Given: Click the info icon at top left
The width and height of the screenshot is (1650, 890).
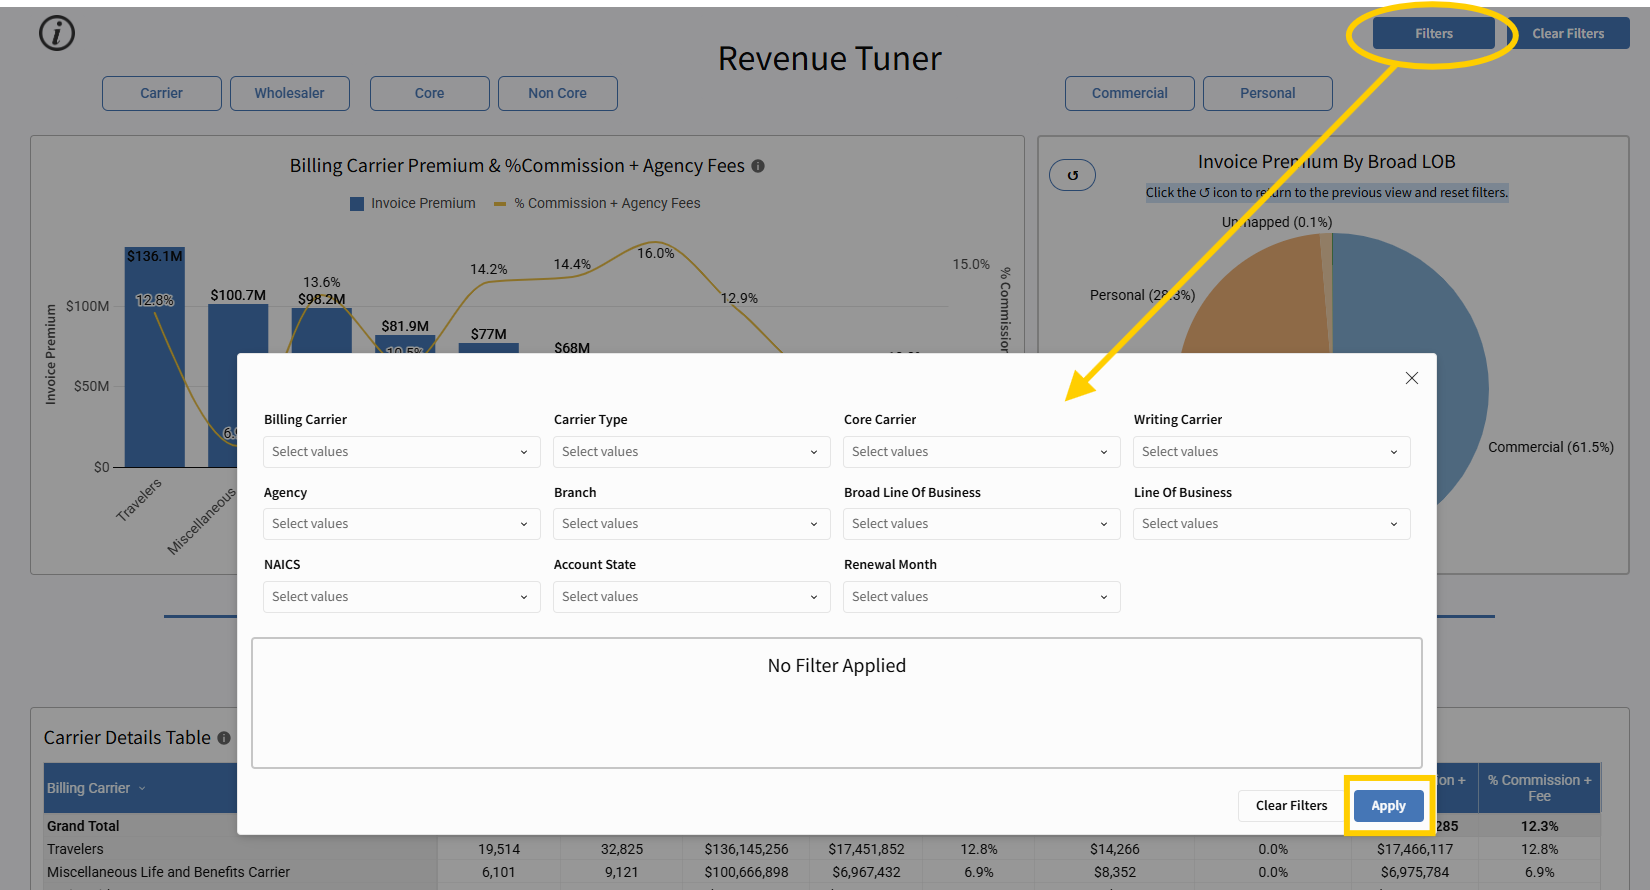Looking at the screenshot, I should tap(57, 34).
